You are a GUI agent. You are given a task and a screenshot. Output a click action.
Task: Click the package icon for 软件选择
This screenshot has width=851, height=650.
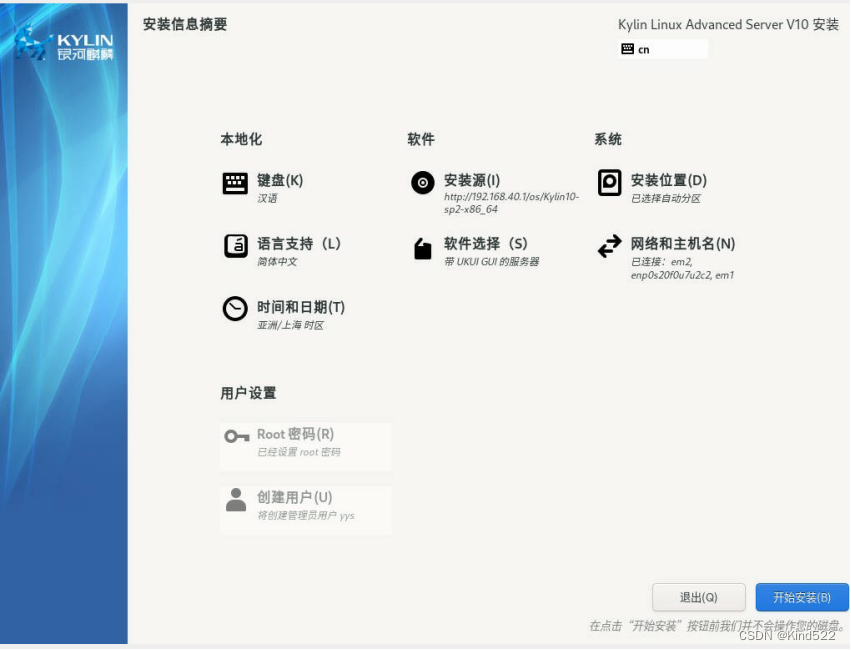tap(423, 249)
